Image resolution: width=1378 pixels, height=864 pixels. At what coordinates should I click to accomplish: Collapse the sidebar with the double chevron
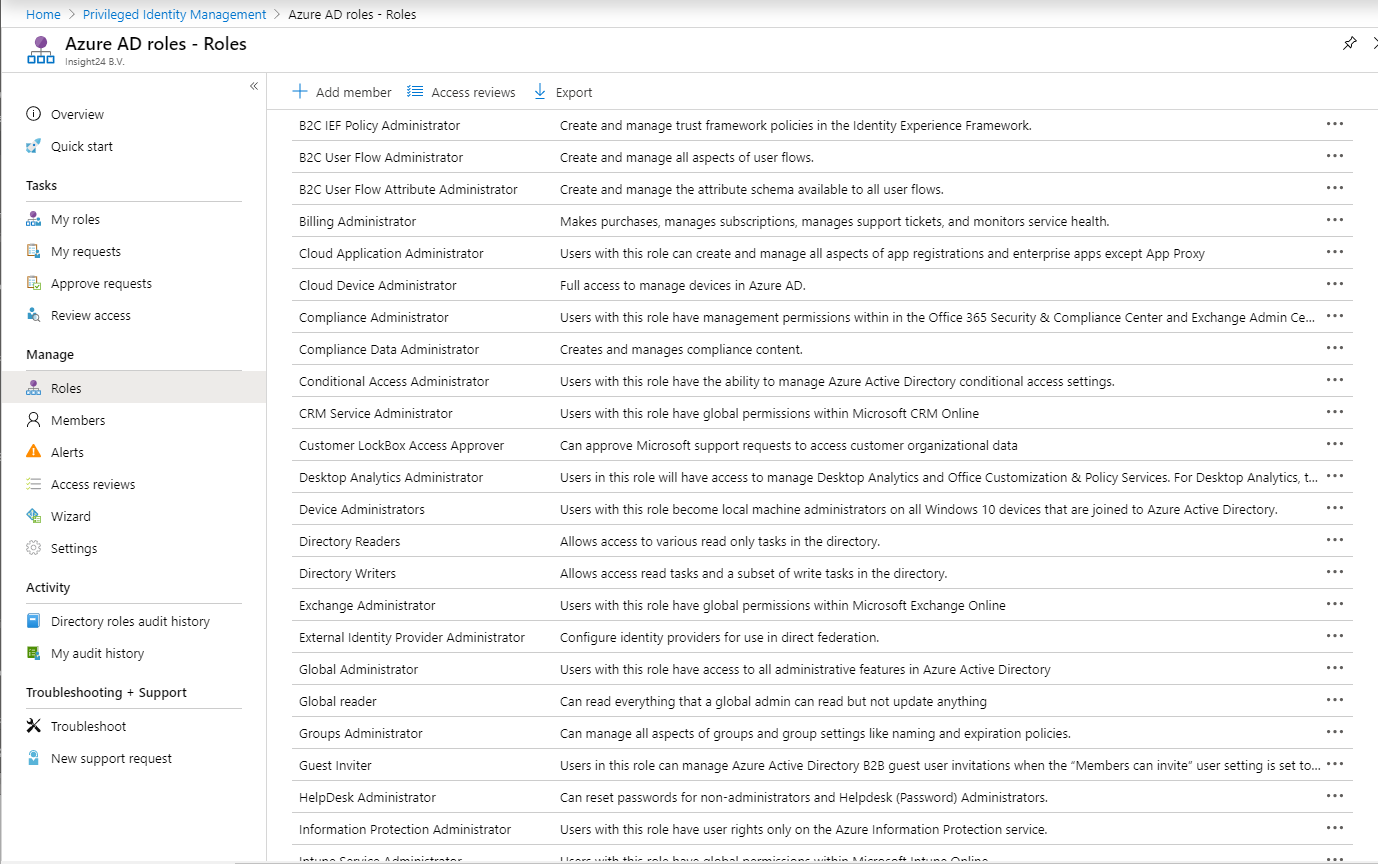(x=254, y=86)
